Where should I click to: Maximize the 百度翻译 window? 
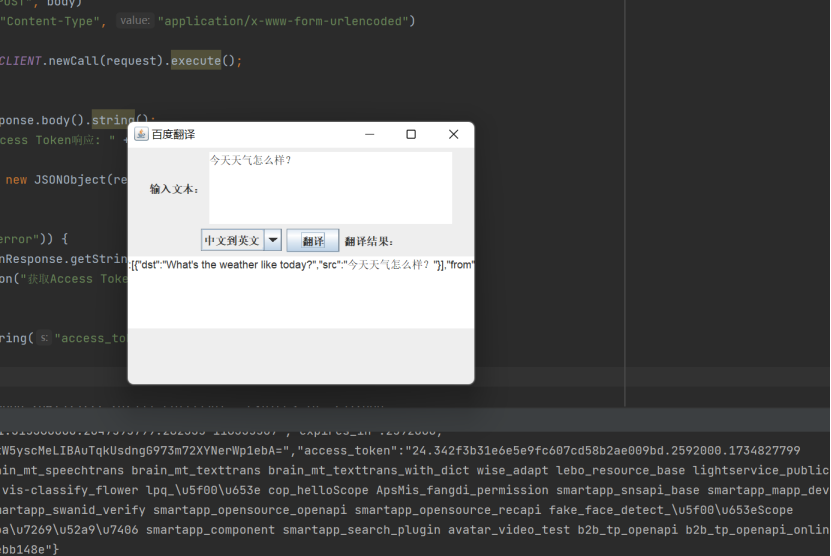coord(411,135)
